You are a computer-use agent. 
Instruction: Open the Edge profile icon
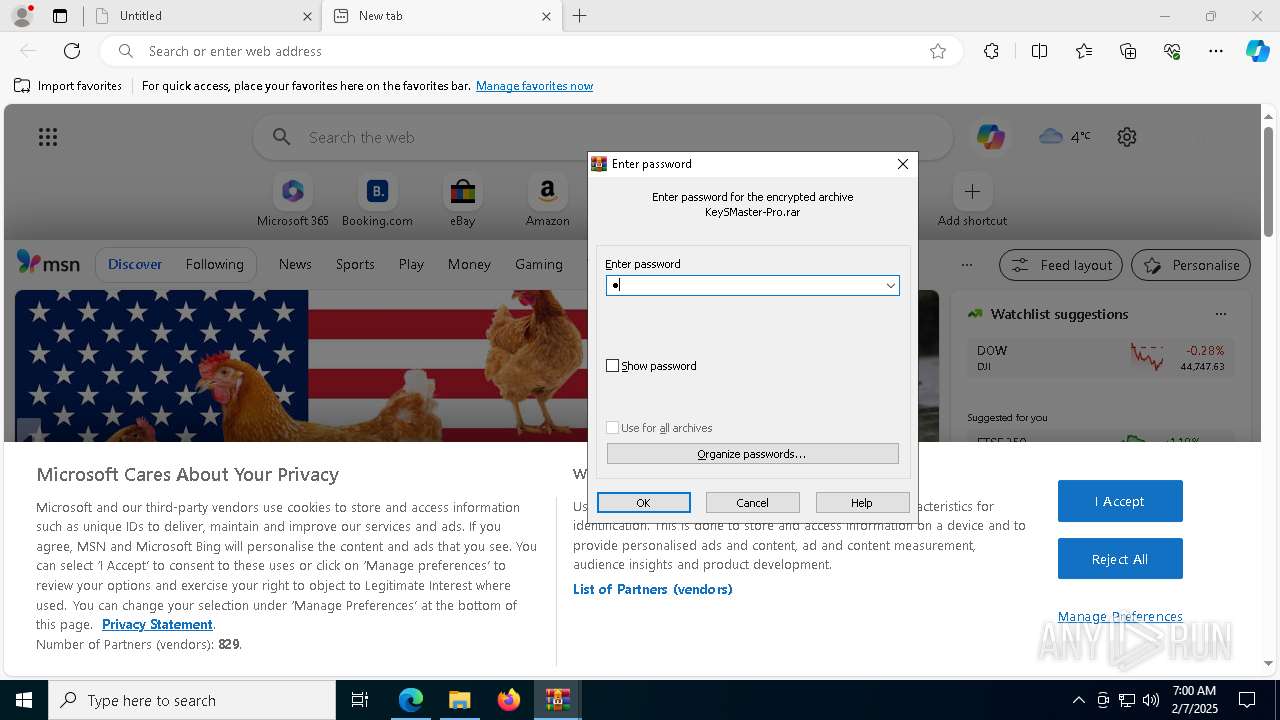pos(22,16)
